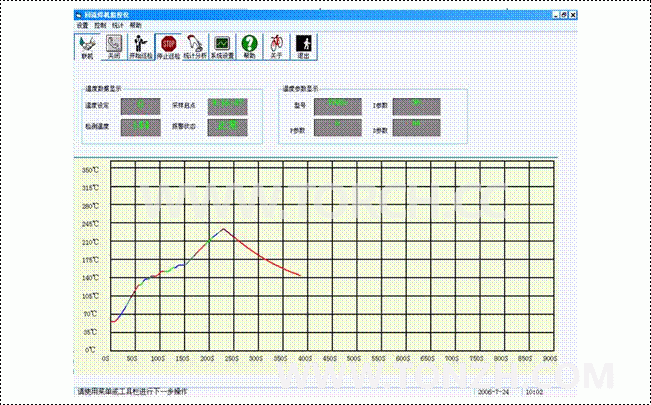Select the 采样起点 display field
Image resolution: width=651 pixels, height=405 pixels.
coord(228,104)
